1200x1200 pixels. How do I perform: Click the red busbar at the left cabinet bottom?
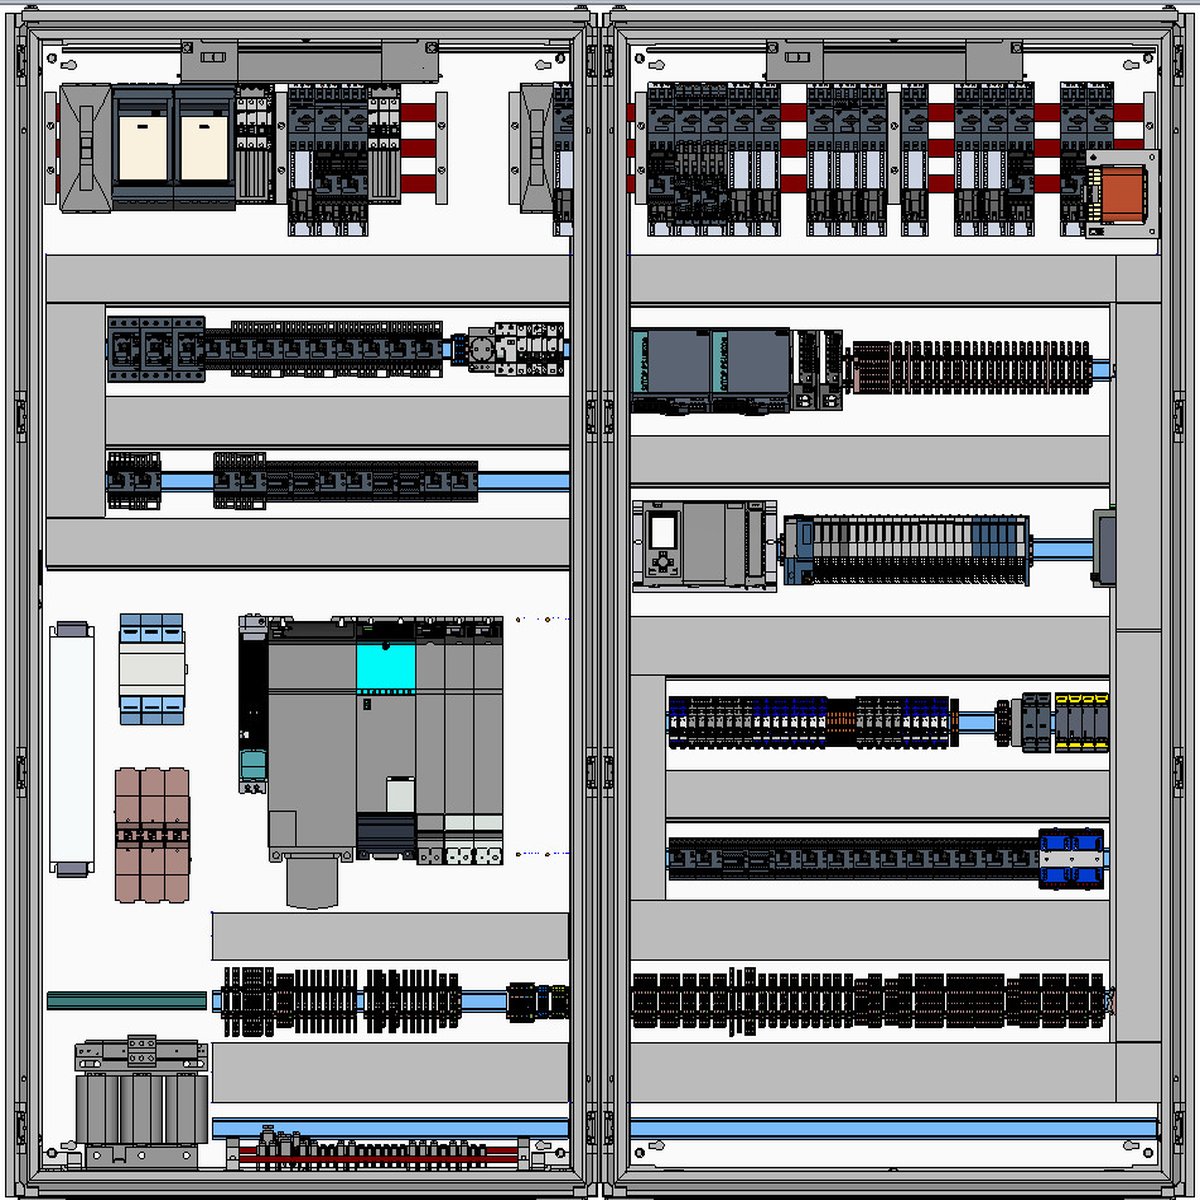point(380,1154)
